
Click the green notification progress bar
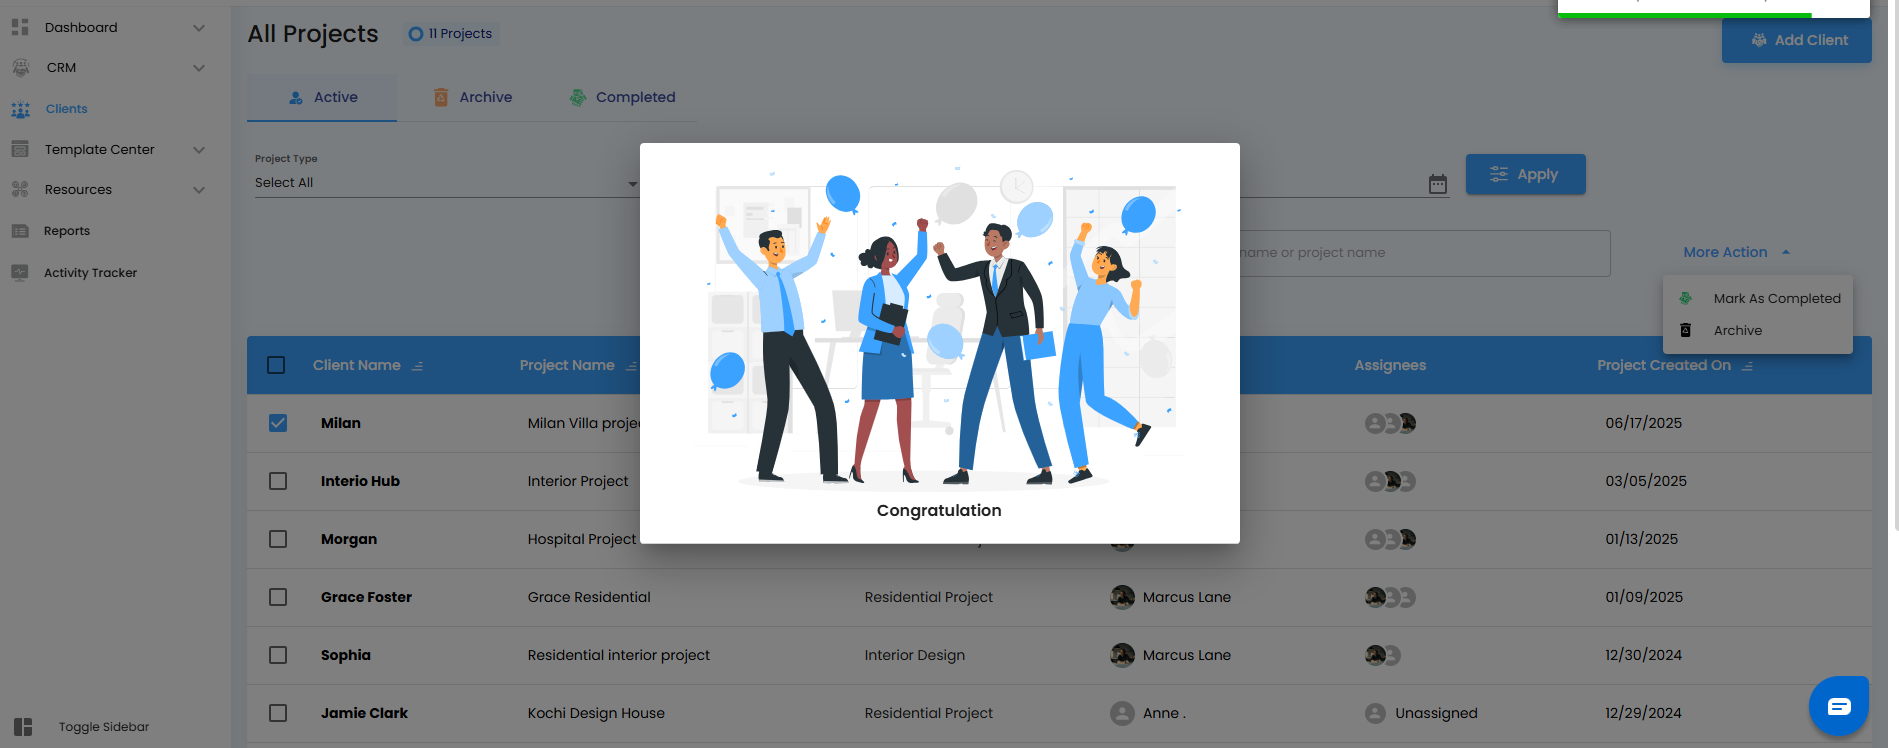point(1685,15)
